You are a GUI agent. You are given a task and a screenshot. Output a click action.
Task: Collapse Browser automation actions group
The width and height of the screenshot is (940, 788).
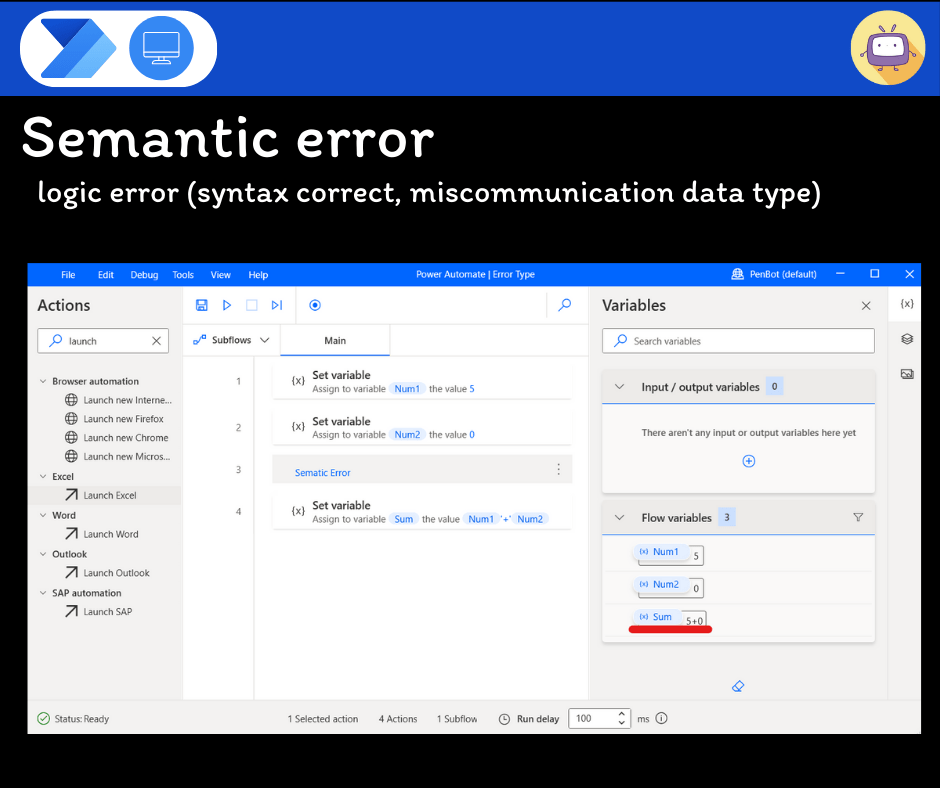[x=43, y=381]
